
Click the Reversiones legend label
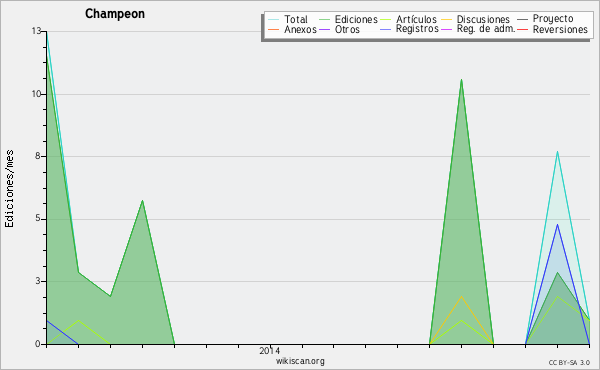point(560,29)
